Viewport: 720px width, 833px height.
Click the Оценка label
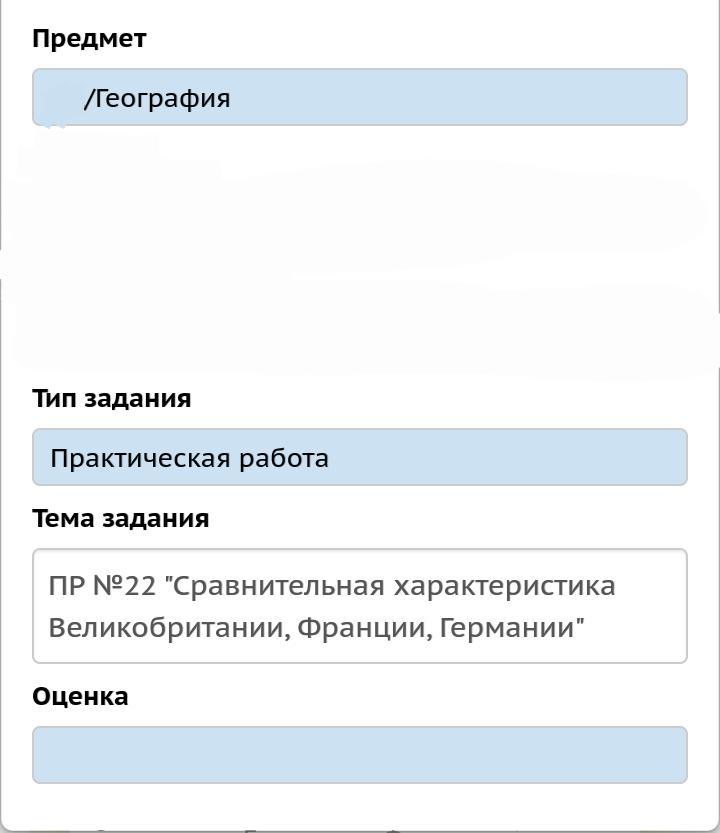pos(80,696)
